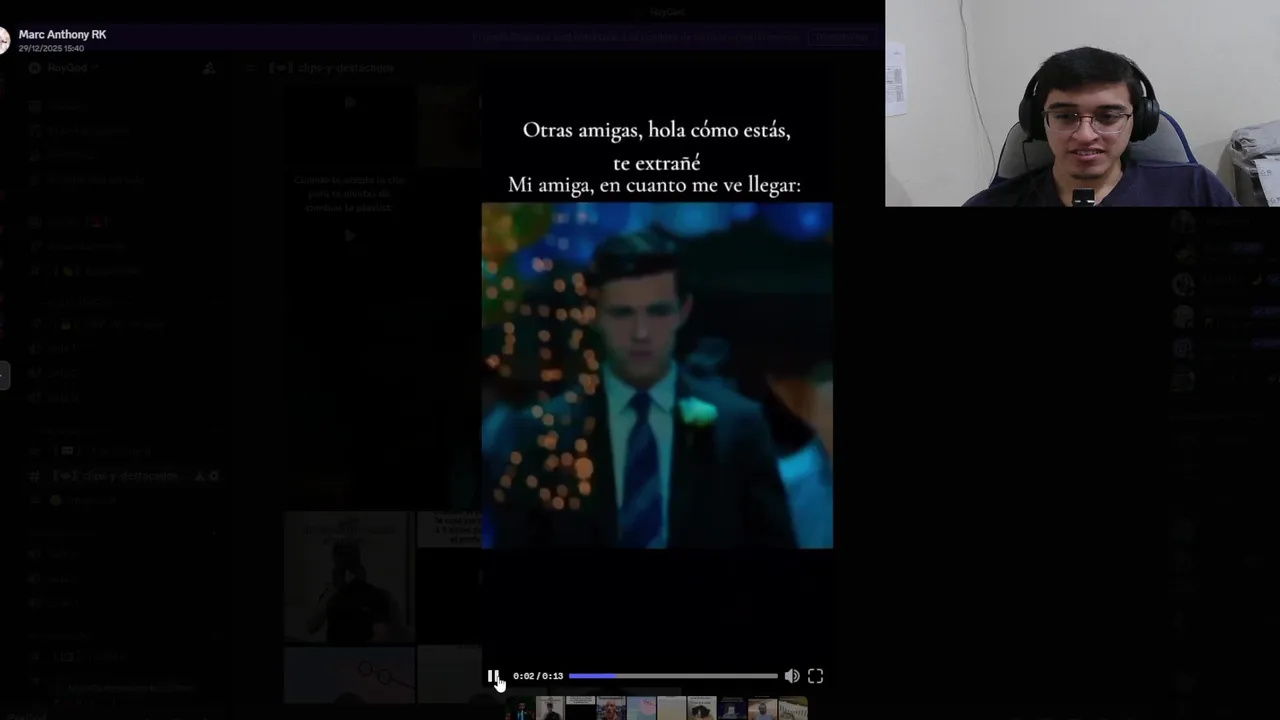Enter fullscreen mode for the video

tap(815, 676)
